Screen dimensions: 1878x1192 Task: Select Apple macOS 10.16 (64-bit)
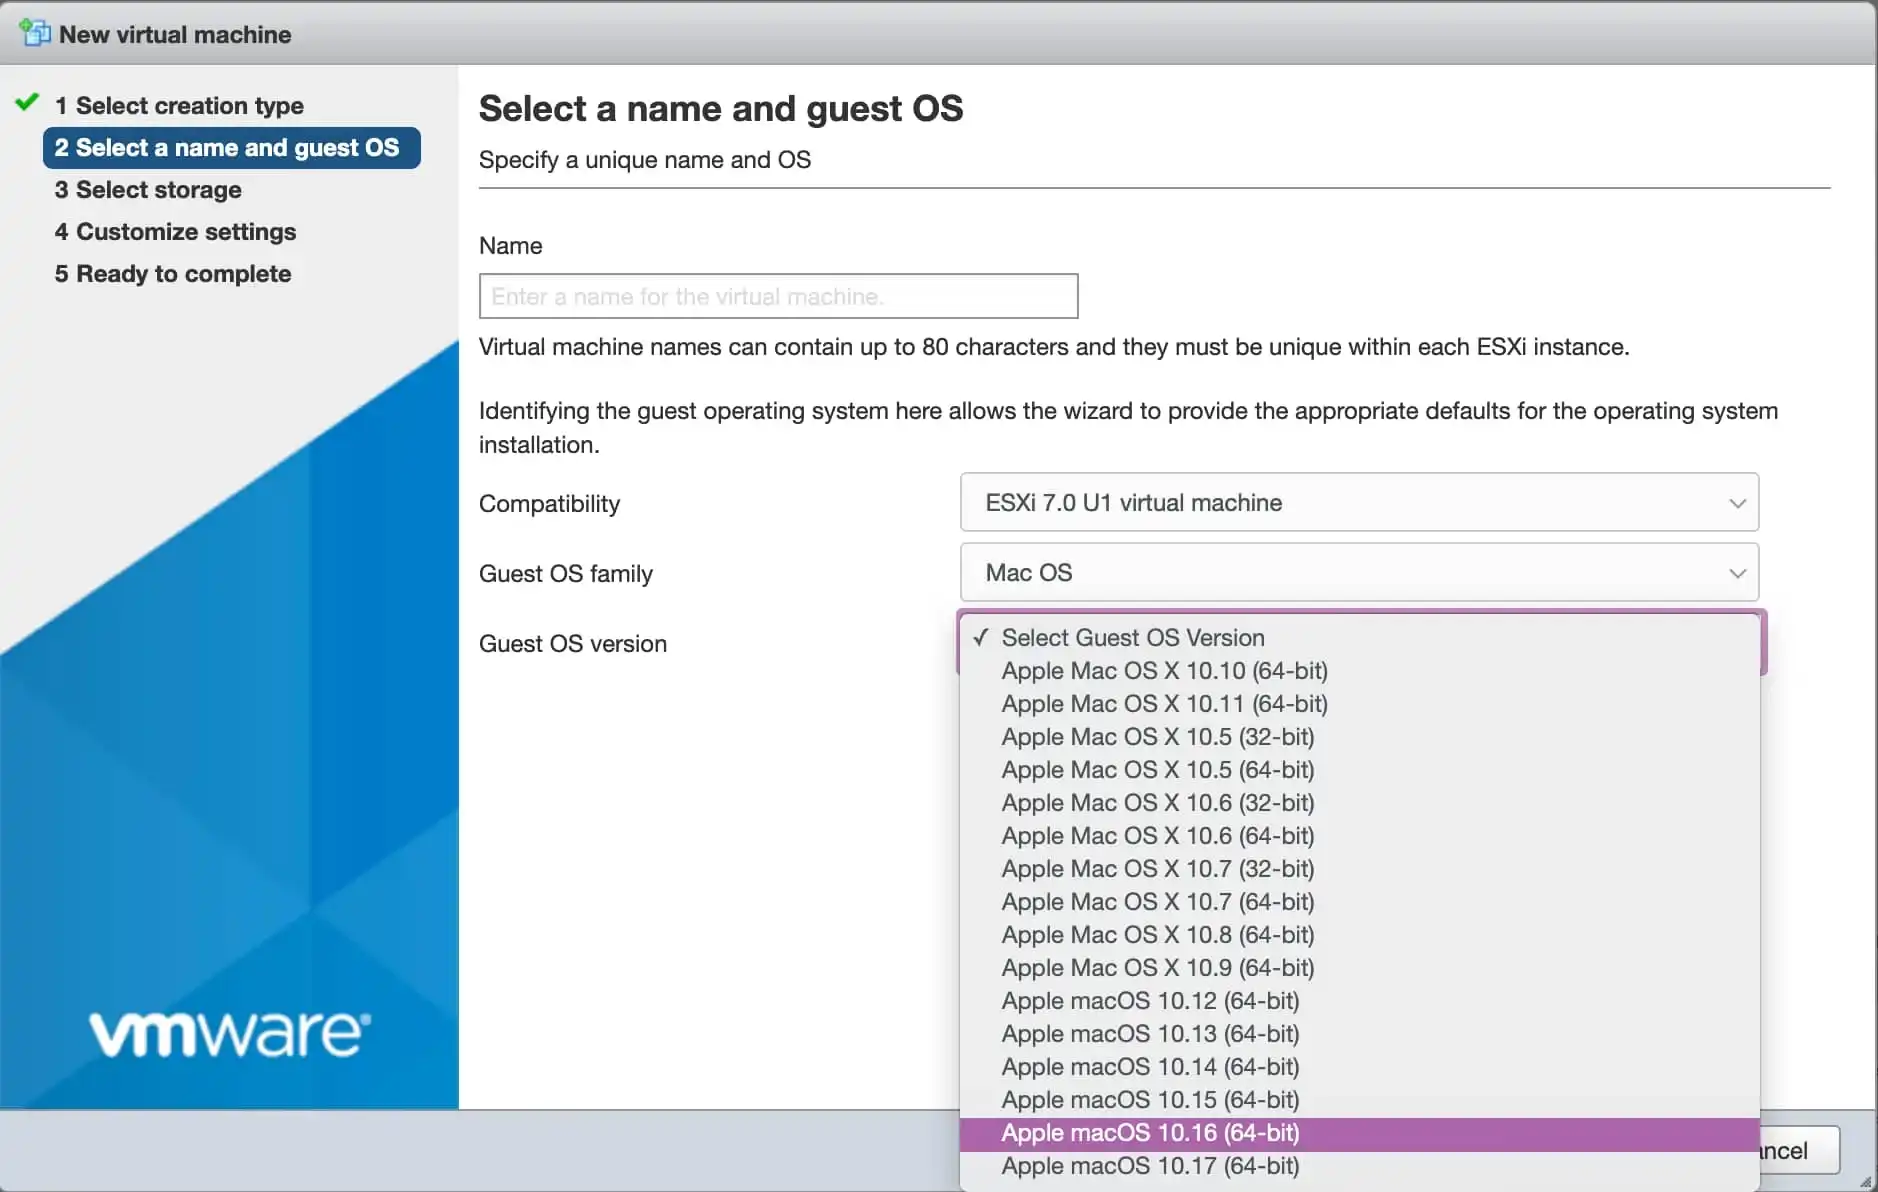[x=1150, y=1133]
